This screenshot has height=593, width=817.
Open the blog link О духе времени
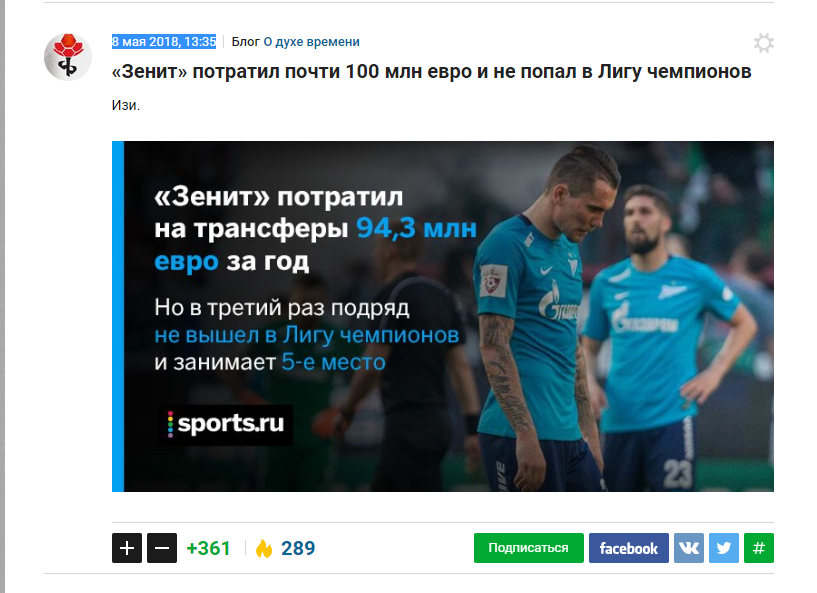[x=312, y=42]
